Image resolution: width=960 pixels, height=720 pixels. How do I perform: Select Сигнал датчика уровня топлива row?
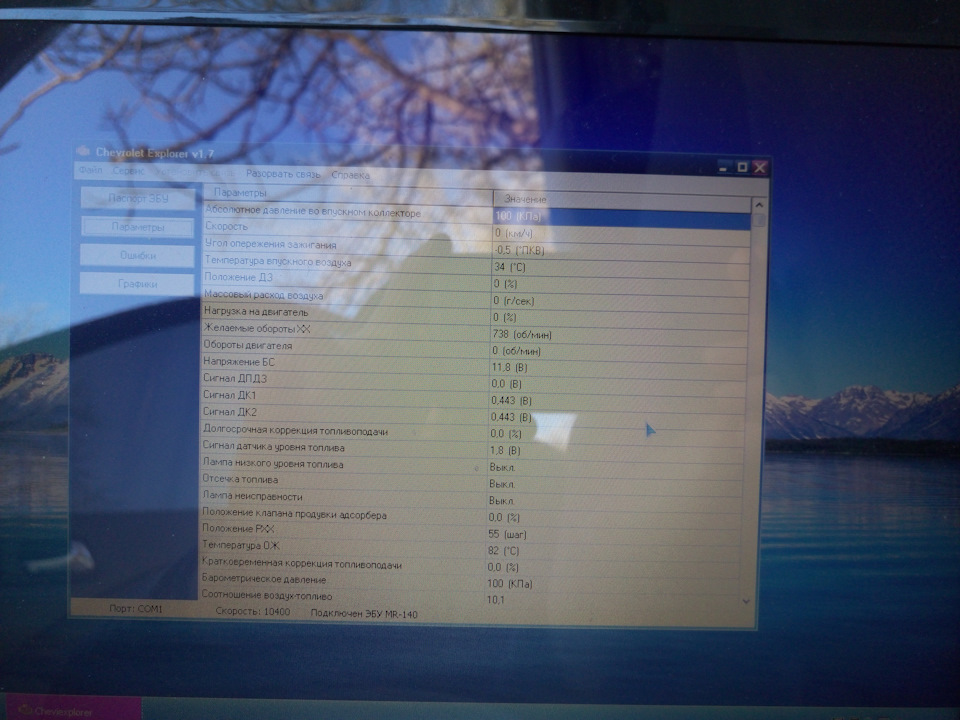(474, 449)
